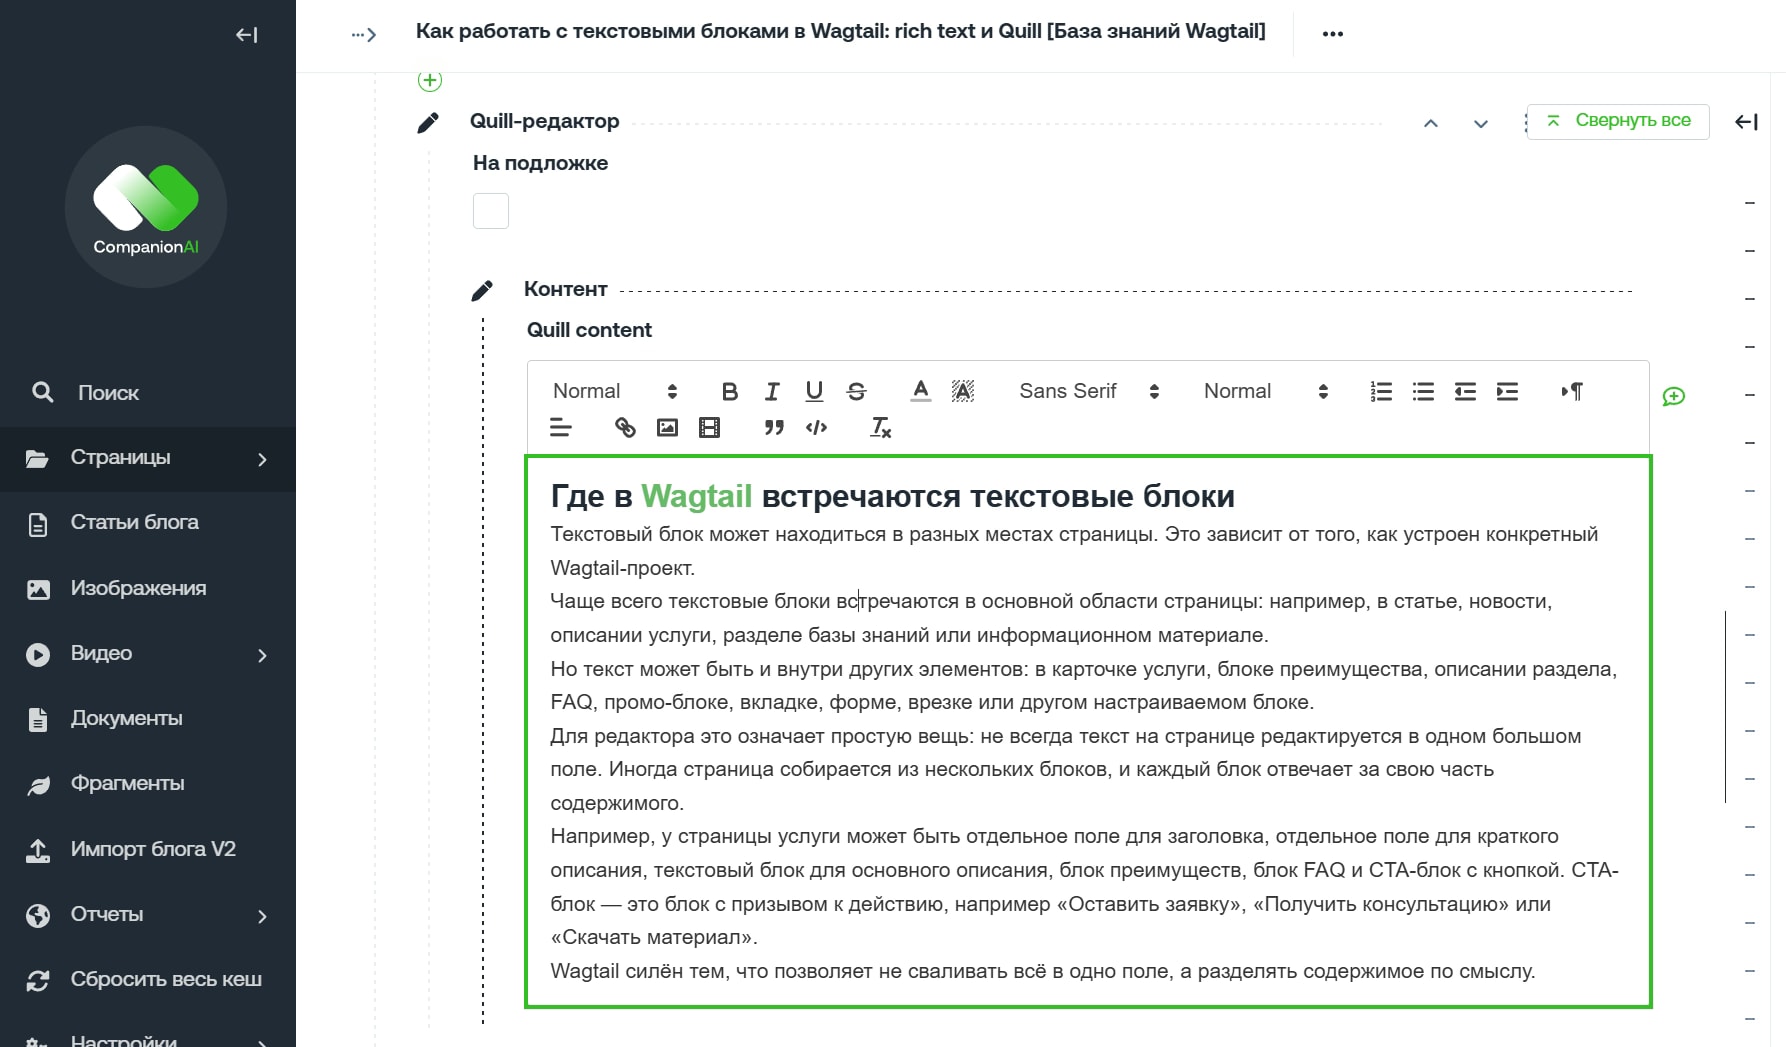Click the pencil icon beside Quill-редактор
Screen dimensions: 1786x1047
[x=428, y=123]
